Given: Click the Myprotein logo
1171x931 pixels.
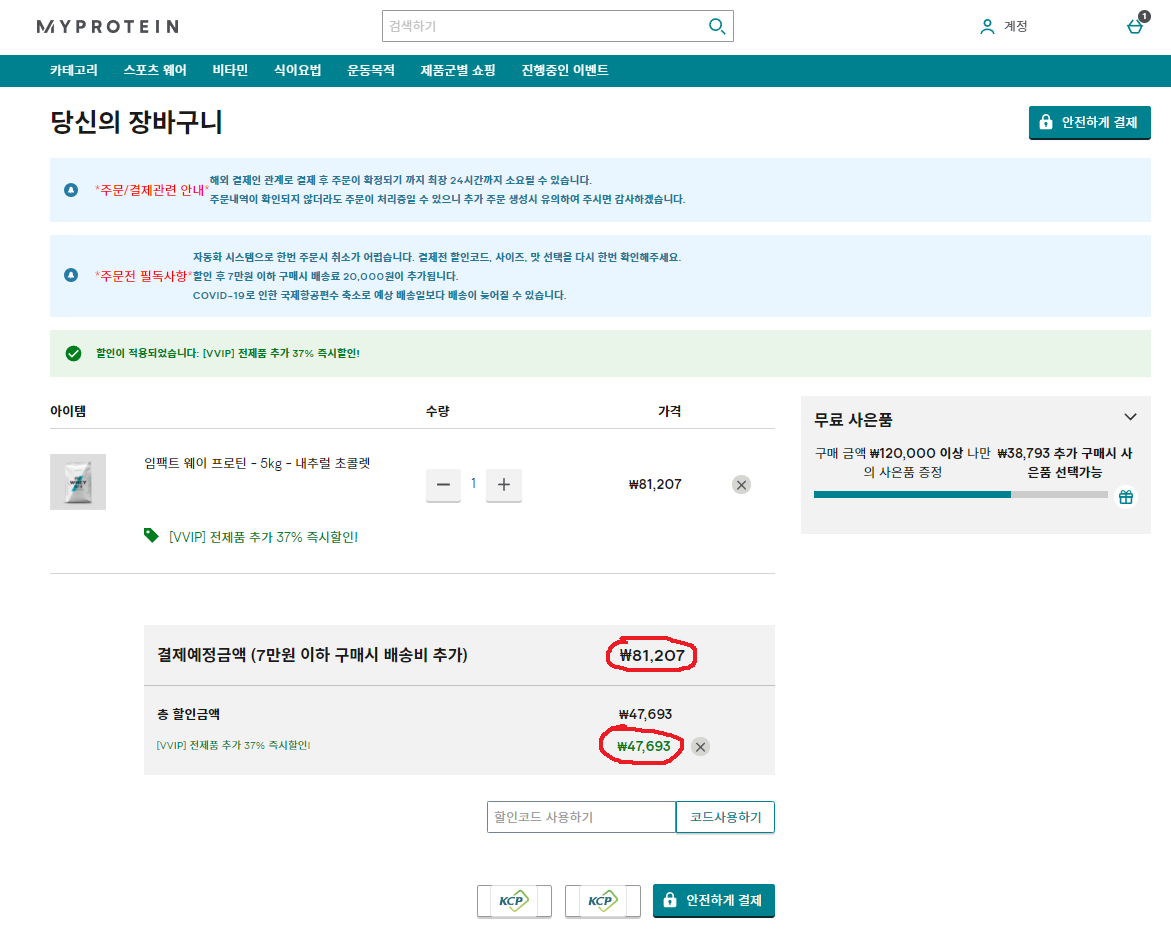Looking at the screenshot, I should tap(108, 27).
